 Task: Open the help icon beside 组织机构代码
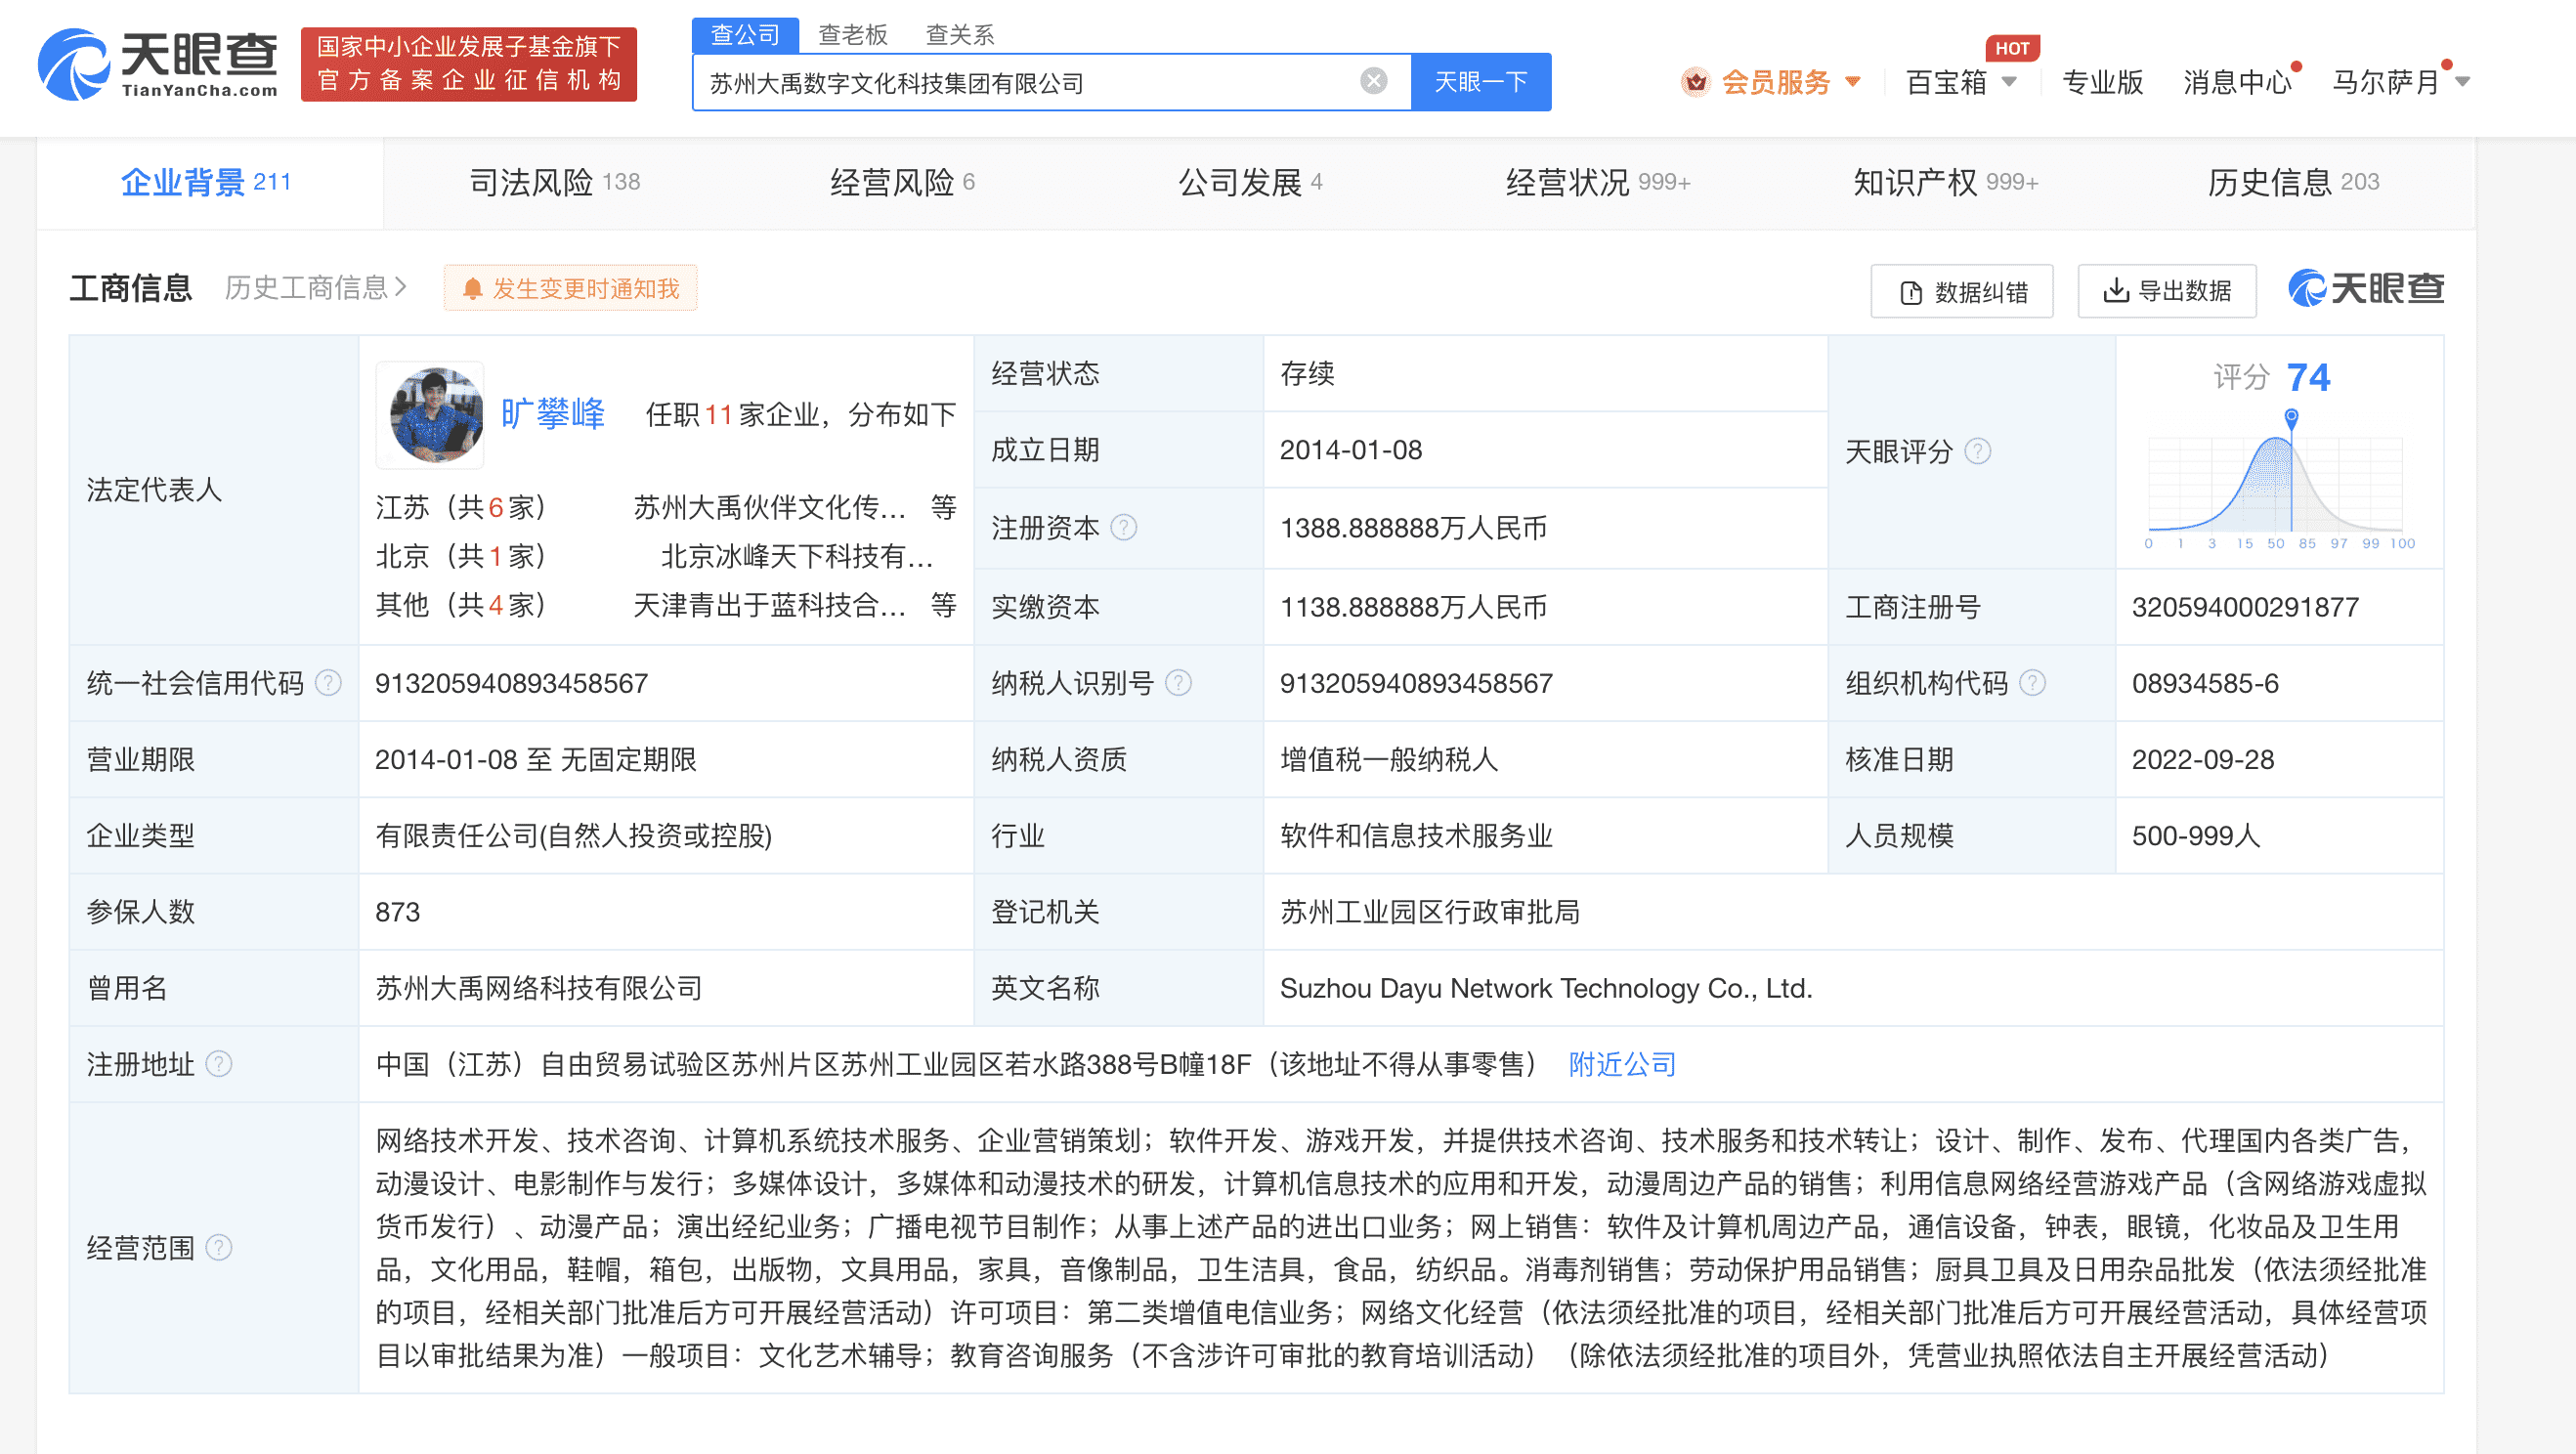(2032, 683)
